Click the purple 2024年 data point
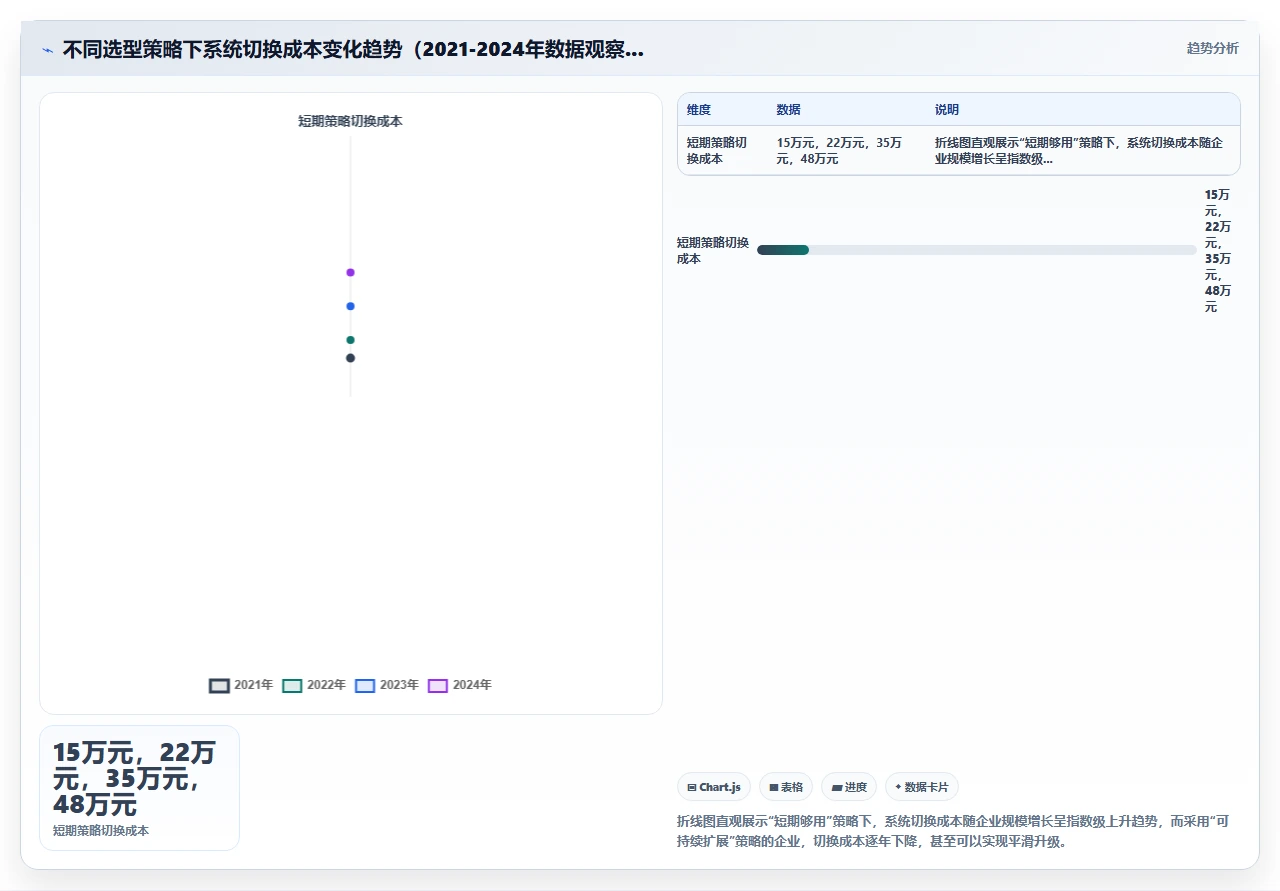The width and height of the screenshot is (1280, 891). [x=350, y=272]
